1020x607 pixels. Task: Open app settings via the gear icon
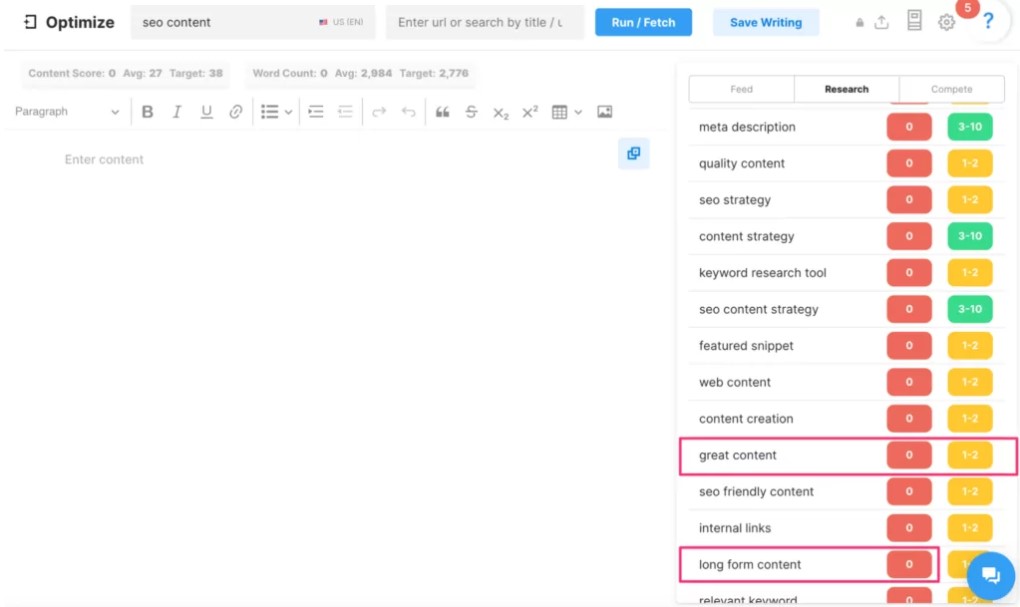[x=947, y=21]
